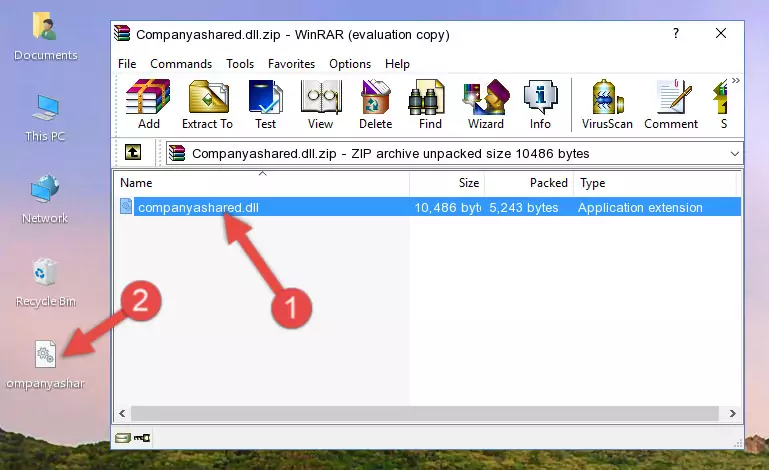Select the This PC desktop icon
The height and width of the screenshot is (470, 769).
46,118
